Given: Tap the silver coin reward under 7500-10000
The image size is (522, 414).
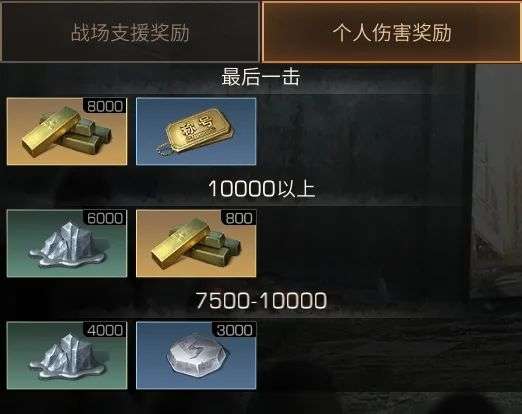Looking at the screenshot, I should click(196, 355).
